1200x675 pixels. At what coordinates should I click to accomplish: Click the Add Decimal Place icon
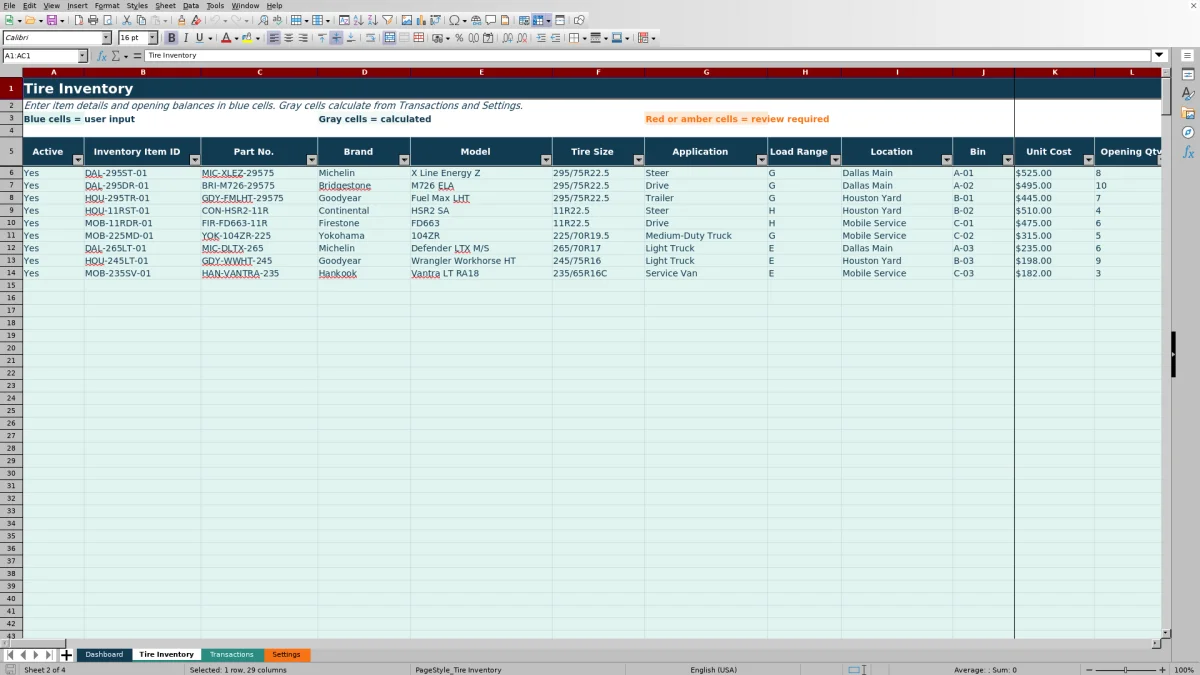tap(508, 38)
